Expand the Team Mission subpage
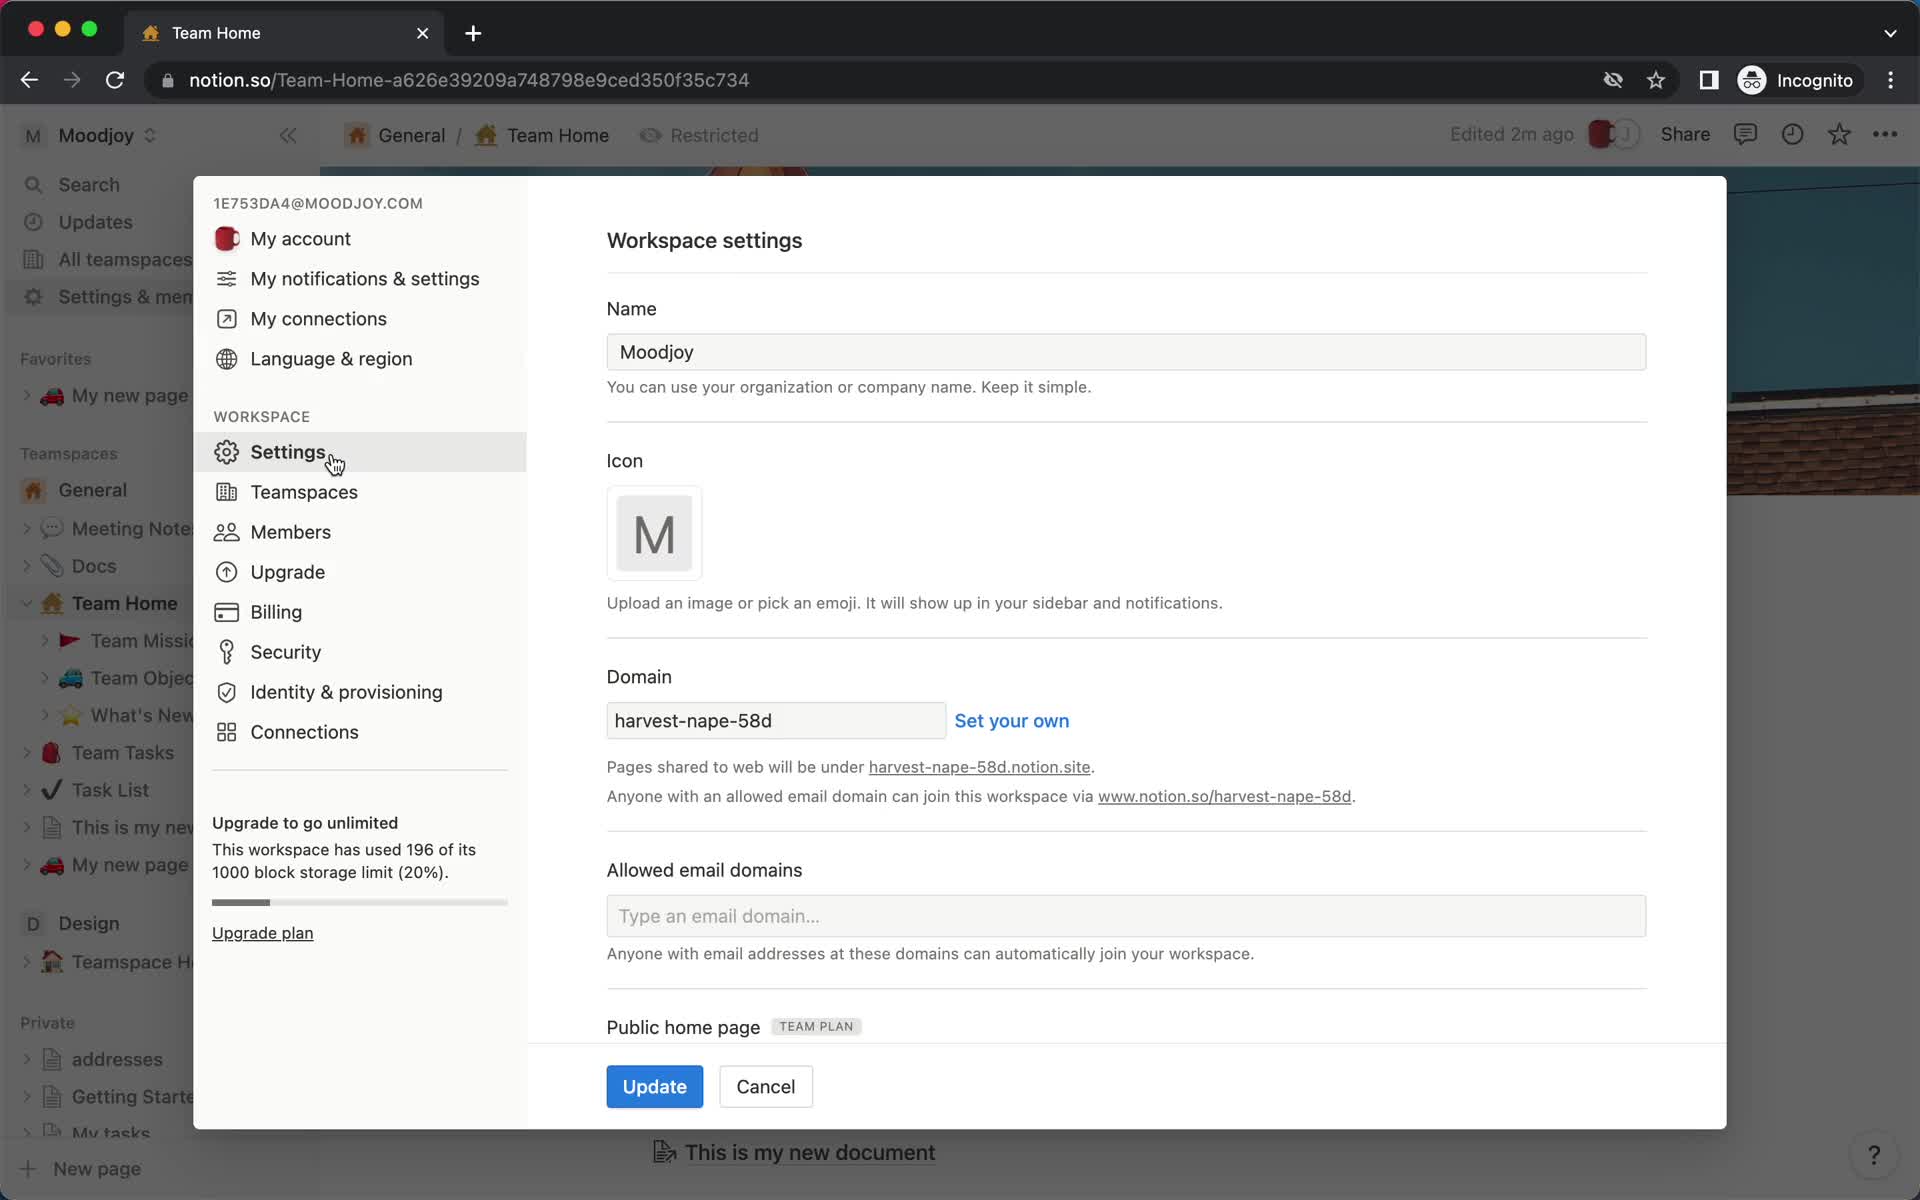Viewport: 1920px width, 1200px height. coord(45,641)
